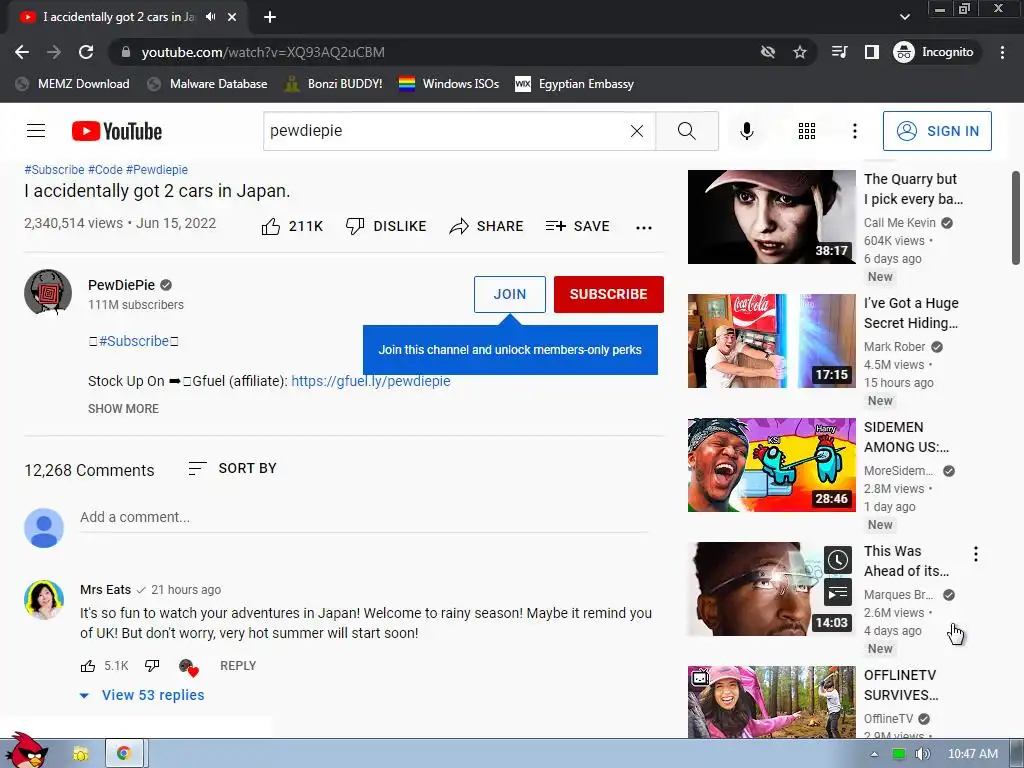
Task: Open YouTube settings three-dot menu
Action: click(854, 131)
